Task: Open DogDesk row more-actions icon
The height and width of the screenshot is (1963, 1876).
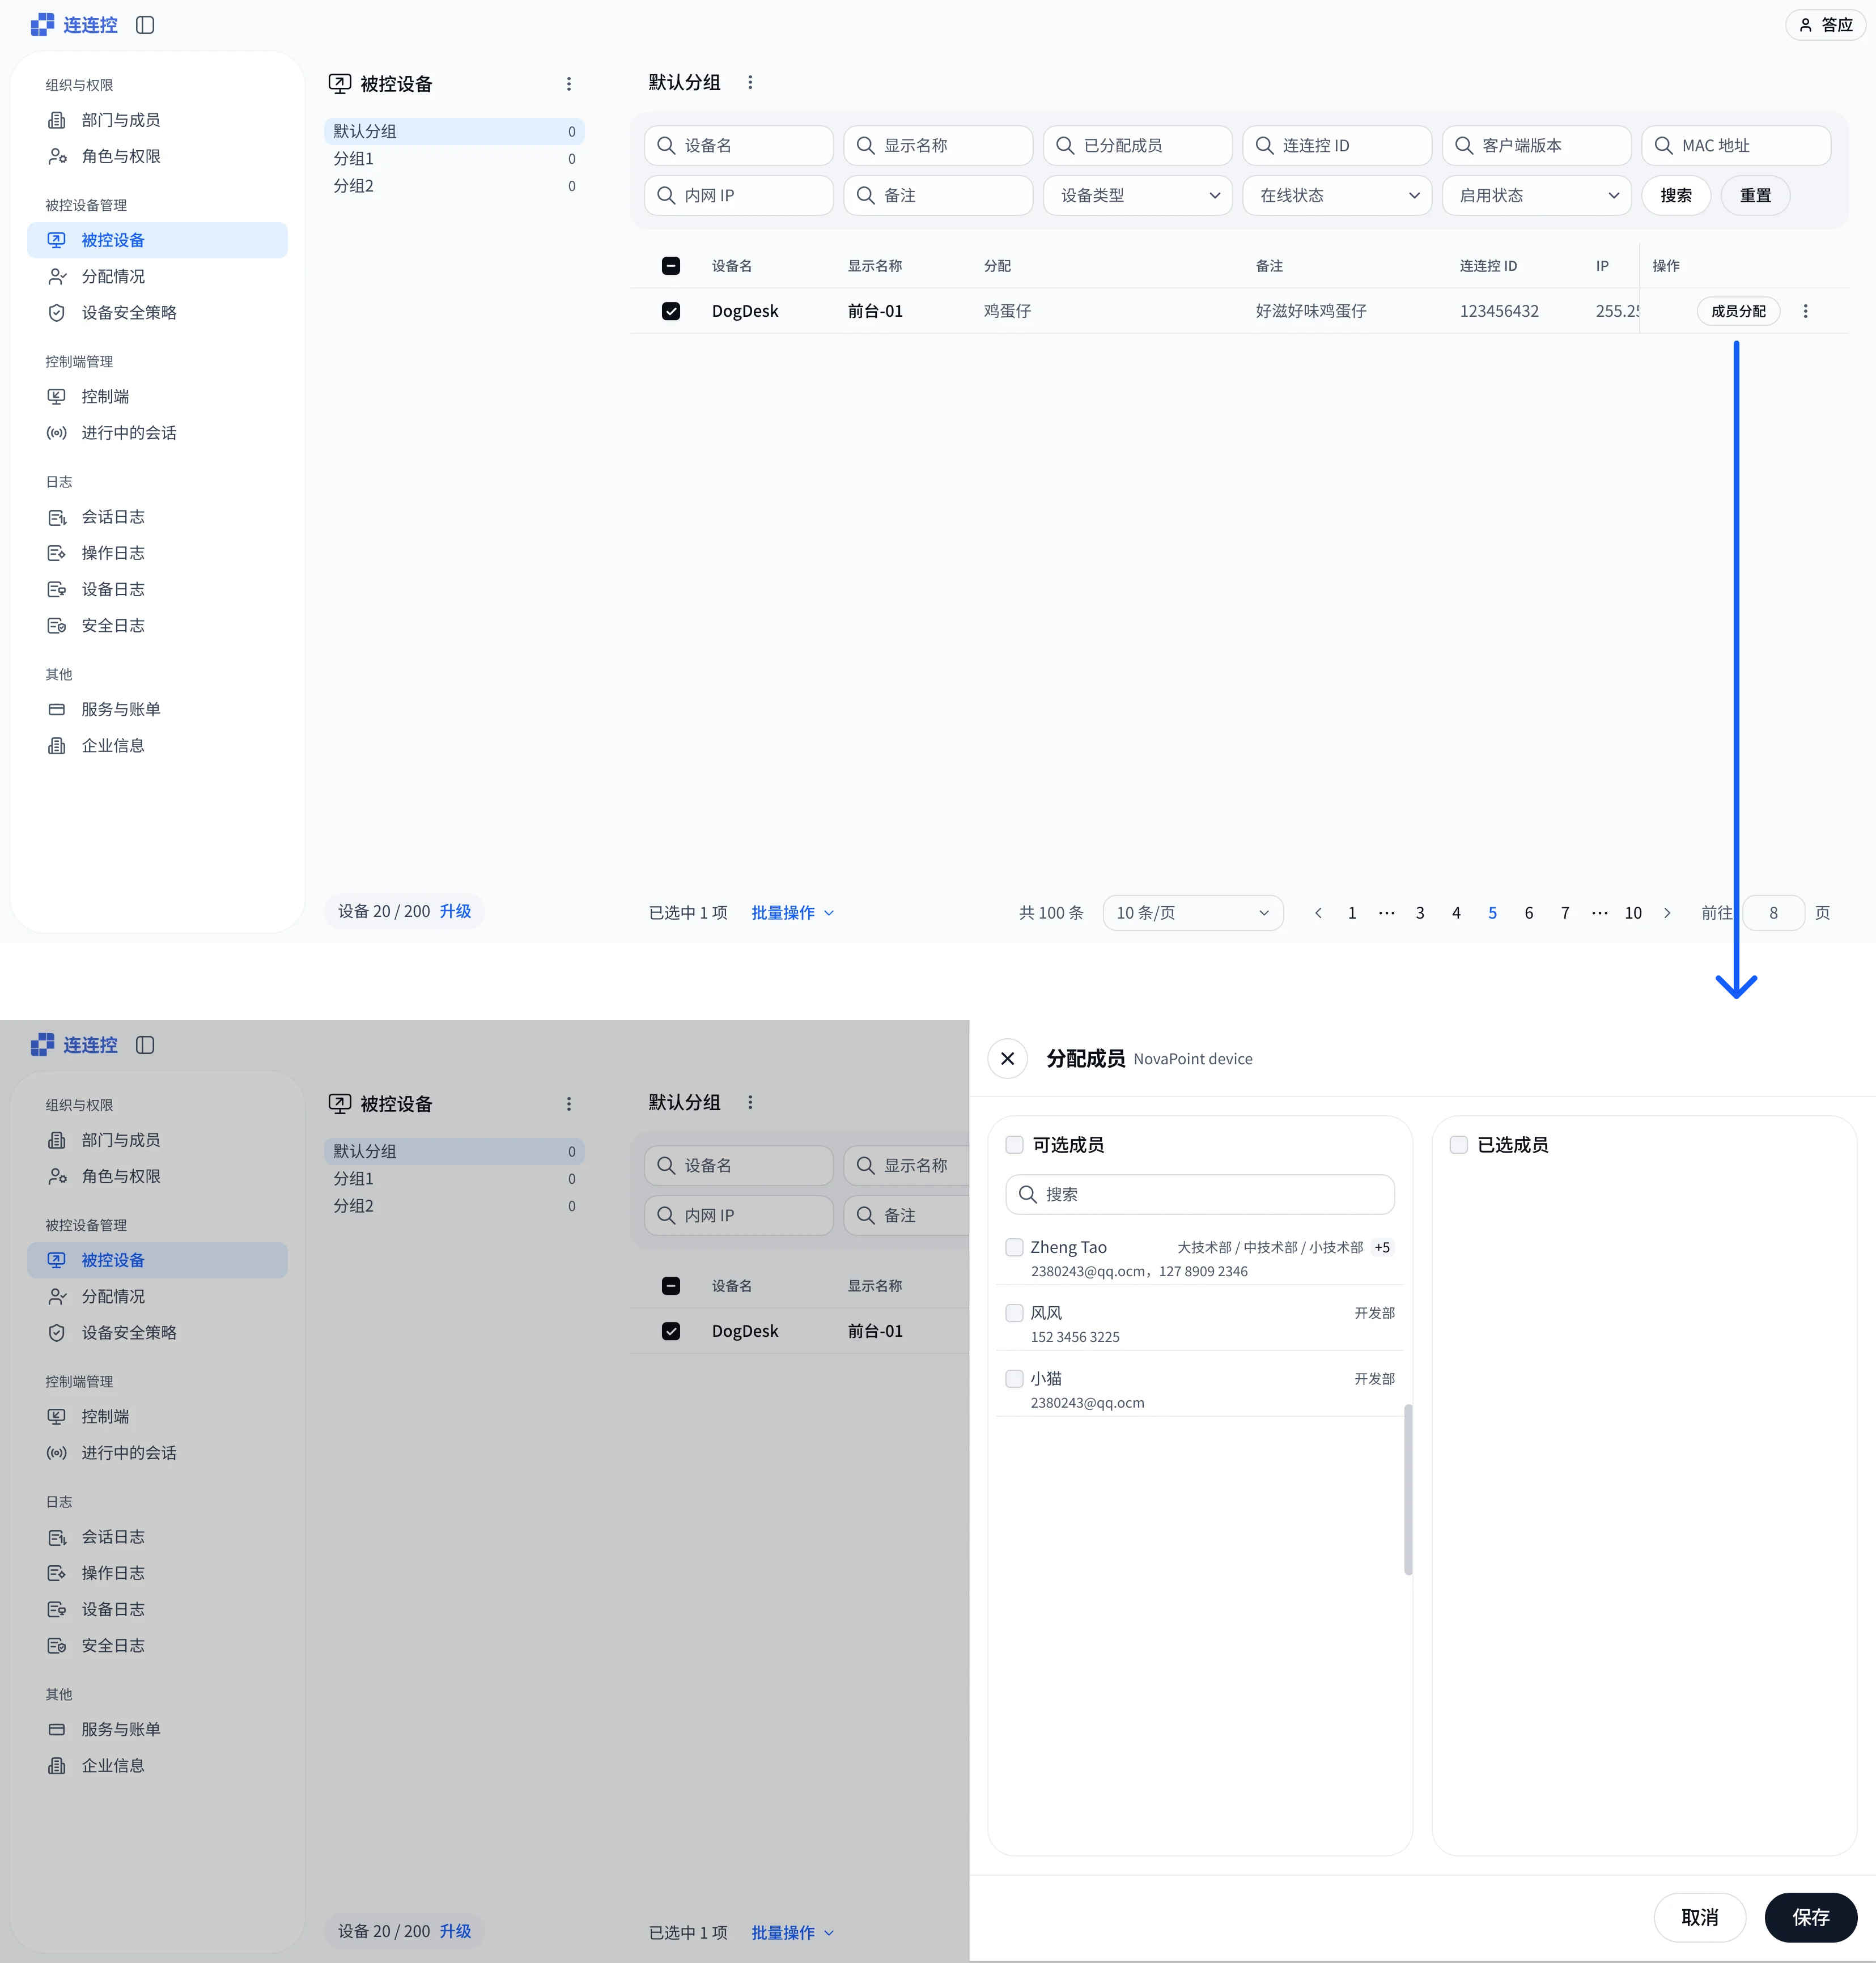Action: pos(1805,311)
